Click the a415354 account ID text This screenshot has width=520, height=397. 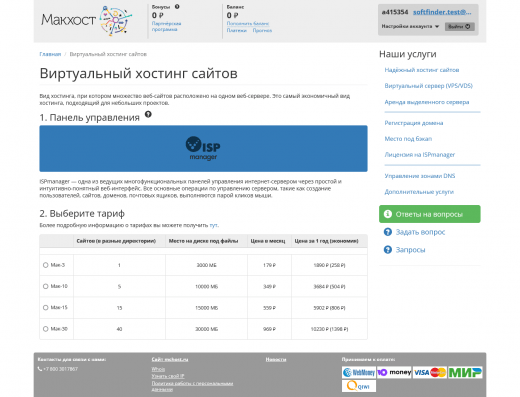coord(395,12)
